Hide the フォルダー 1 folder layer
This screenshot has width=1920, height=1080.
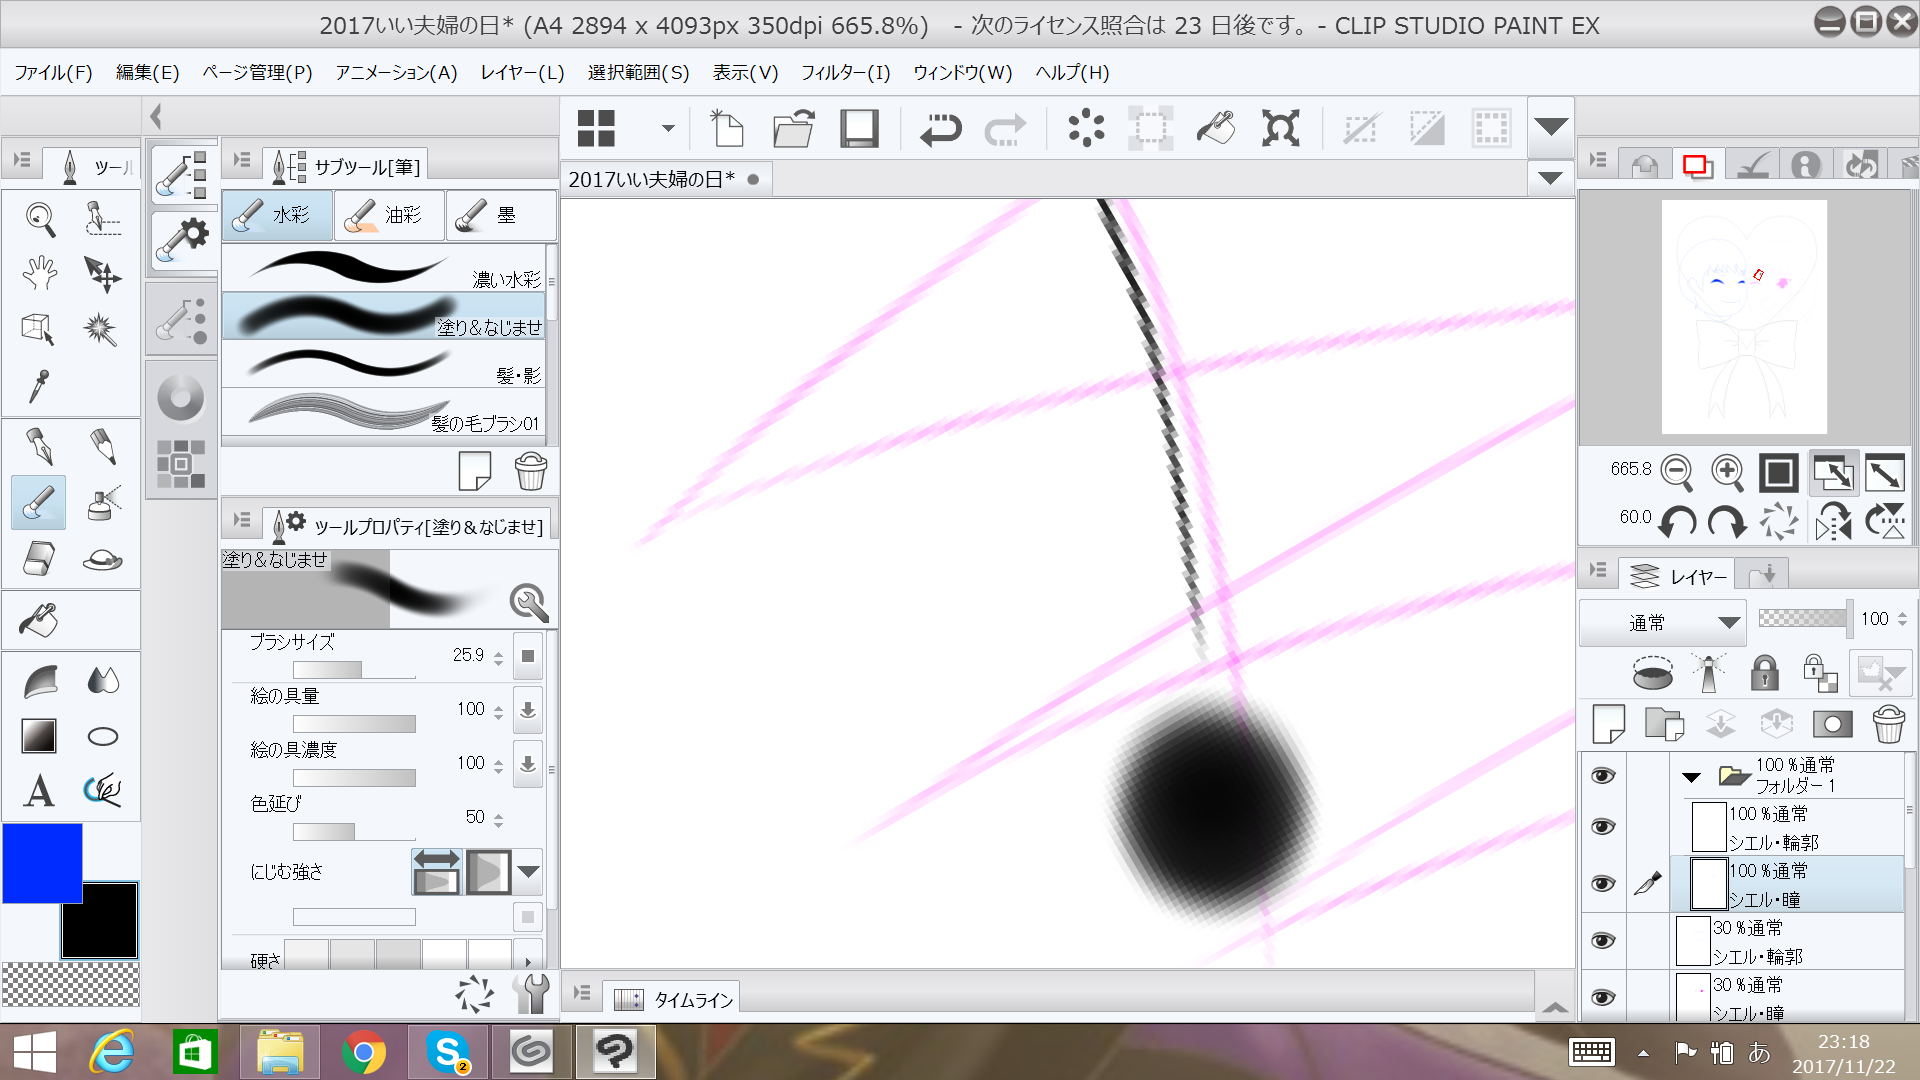click(1603, 776)
